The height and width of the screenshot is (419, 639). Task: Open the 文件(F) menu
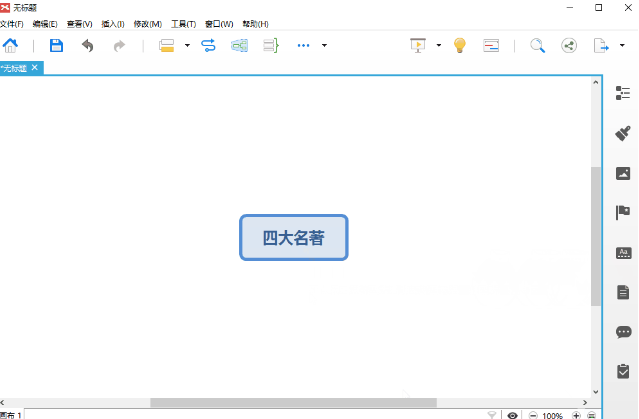[13, 23]
